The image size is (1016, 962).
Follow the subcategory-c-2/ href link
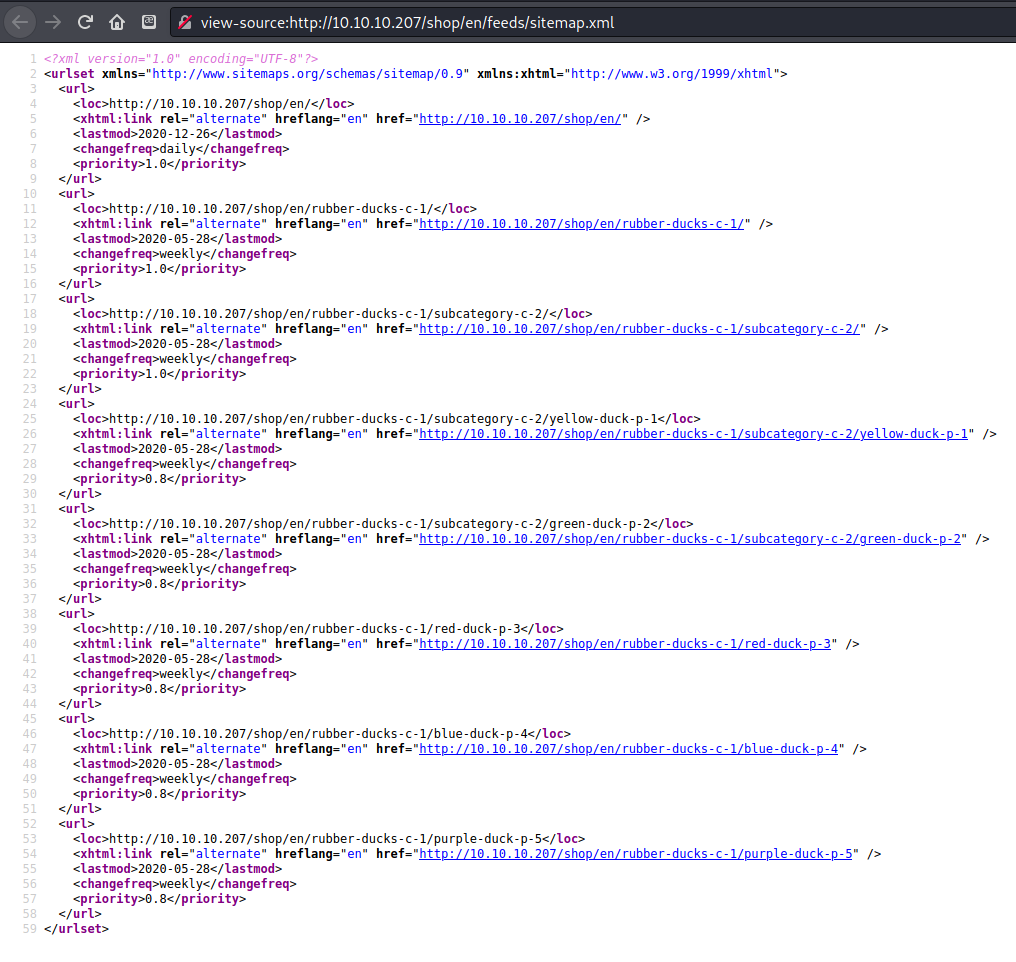tap(640, 329)
